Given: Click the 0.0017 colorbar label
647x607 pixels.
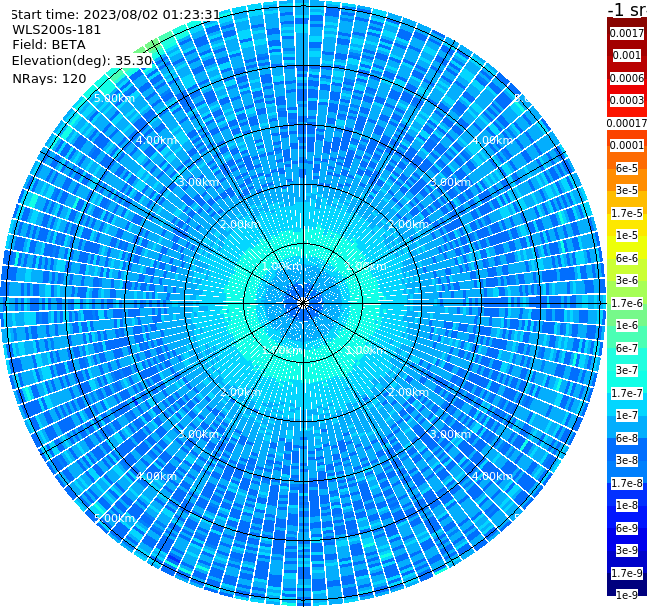Looking at the screenshot, I should (627, 33).
